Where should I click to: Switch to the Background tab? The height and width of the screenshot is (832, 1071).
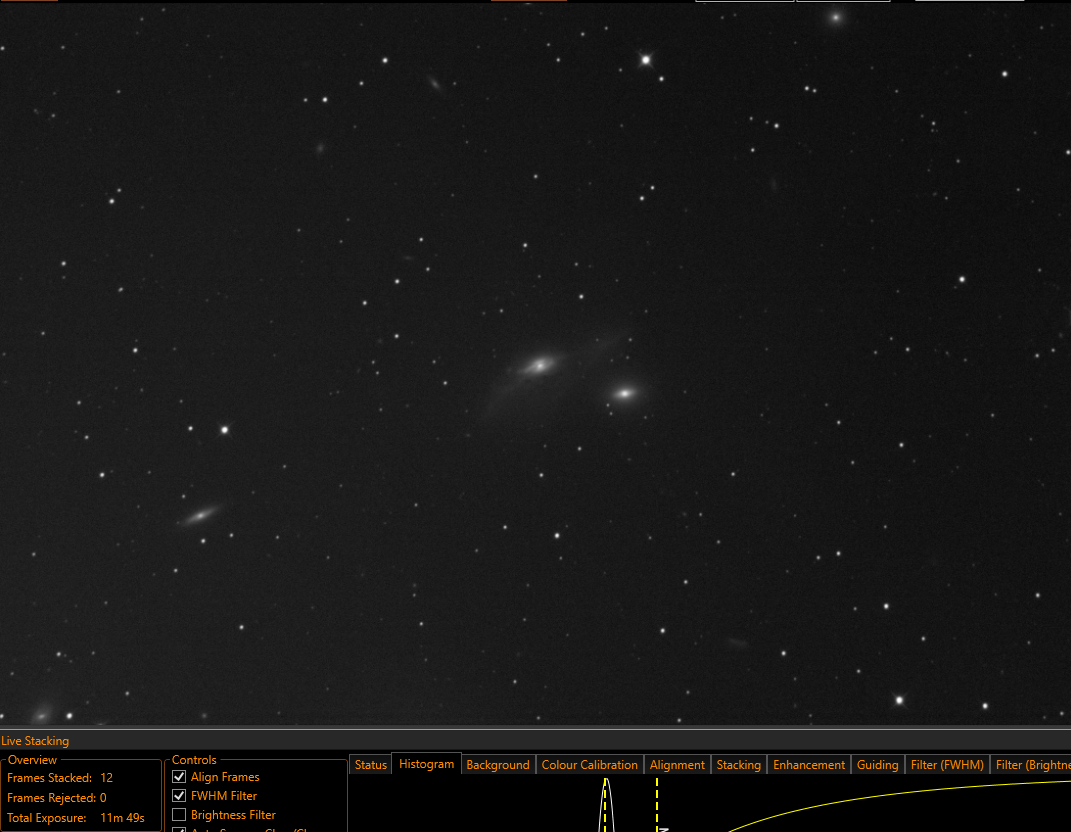pos(498,764)
